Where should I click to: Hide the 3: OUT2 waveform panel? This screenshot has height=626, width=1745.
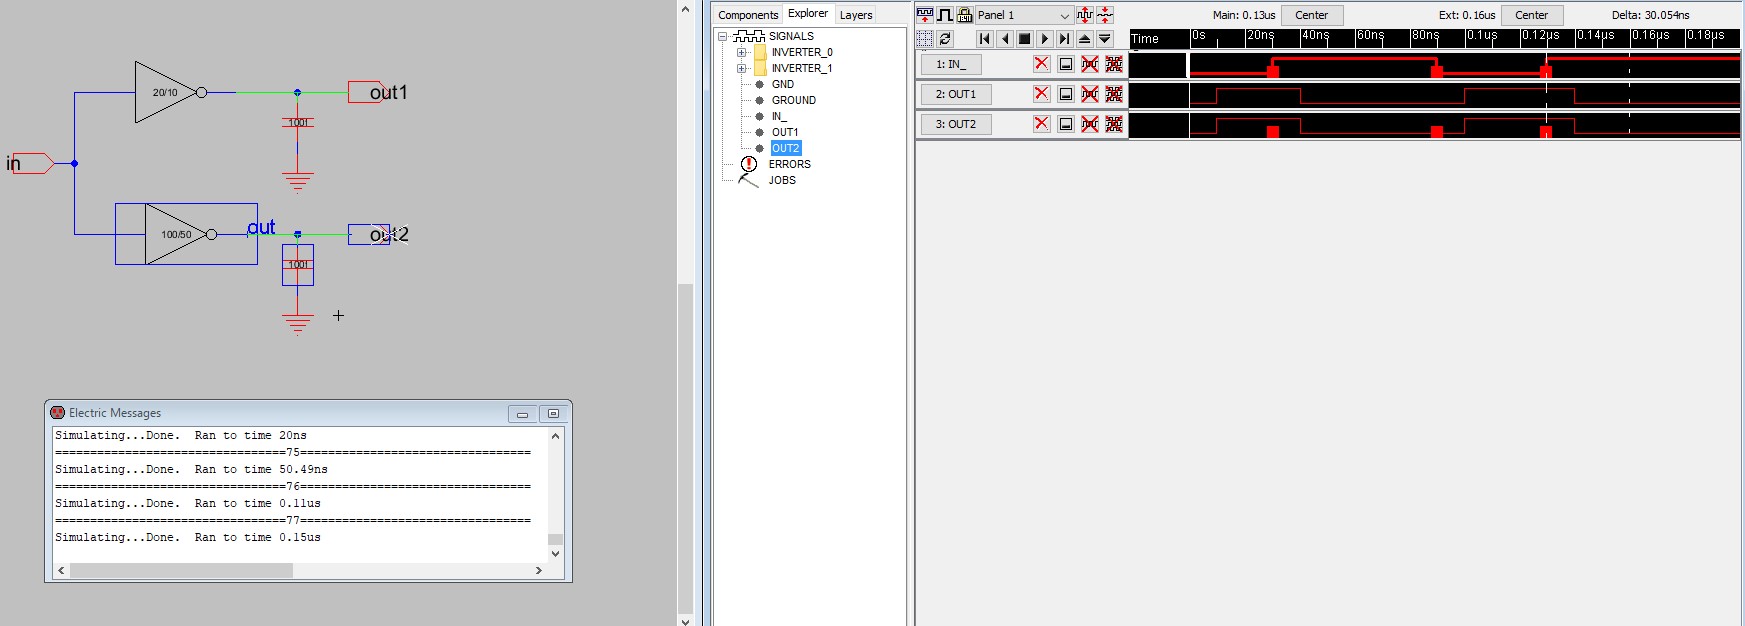(1066, 124)
